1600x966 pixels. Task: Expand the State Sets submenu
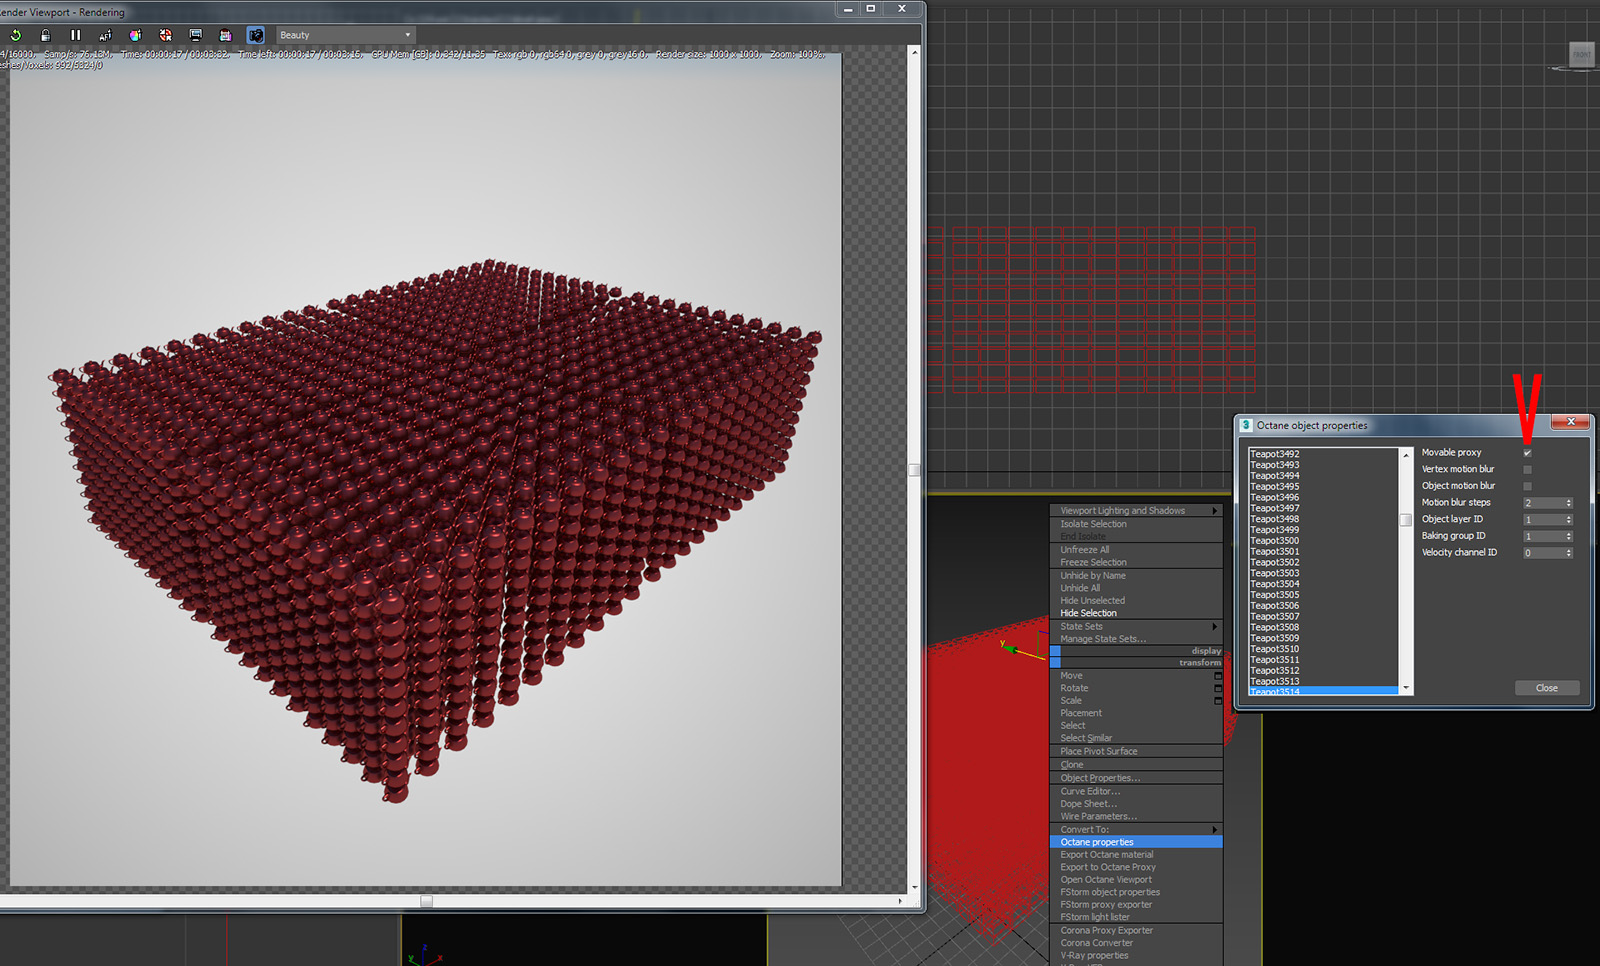click(x=1136, y=627)
